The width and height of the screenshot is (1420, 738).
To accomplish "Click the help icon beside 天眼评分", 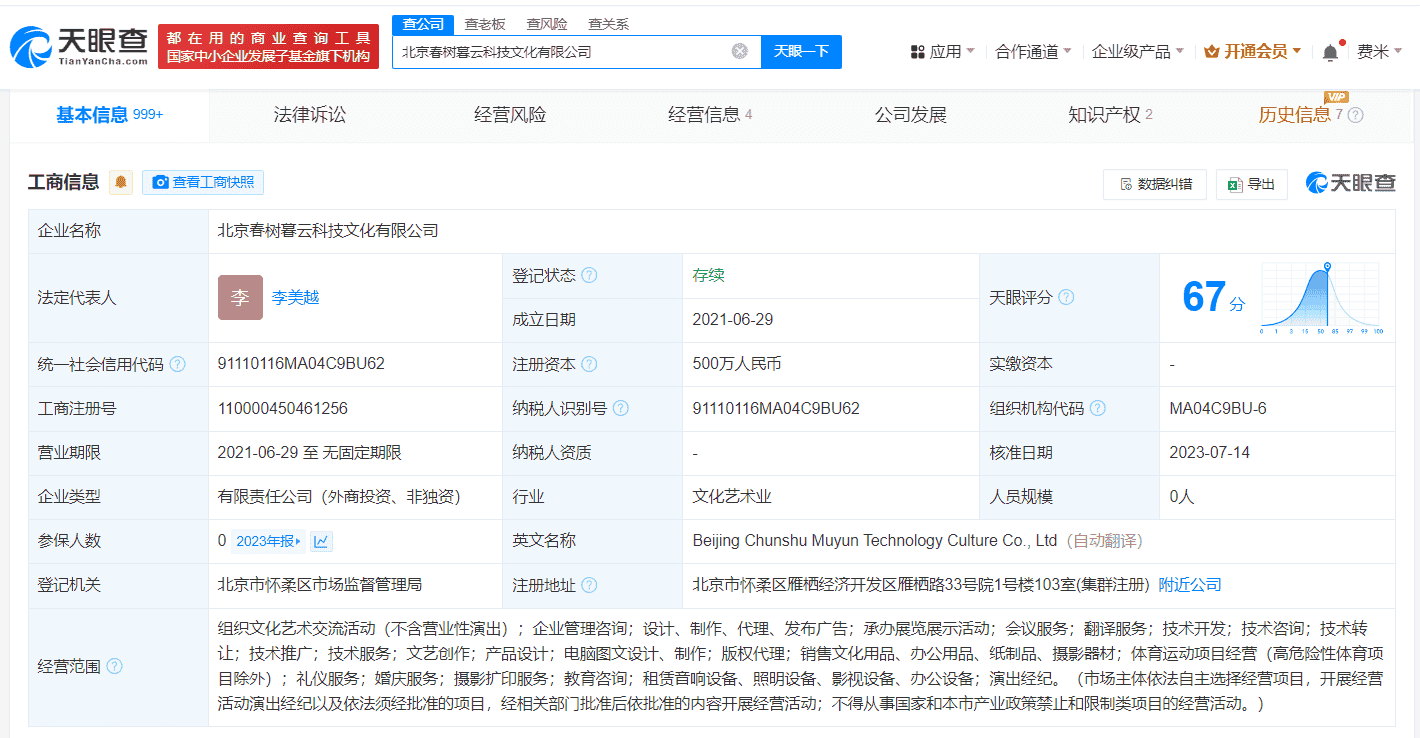I will tap(1066, 296).
